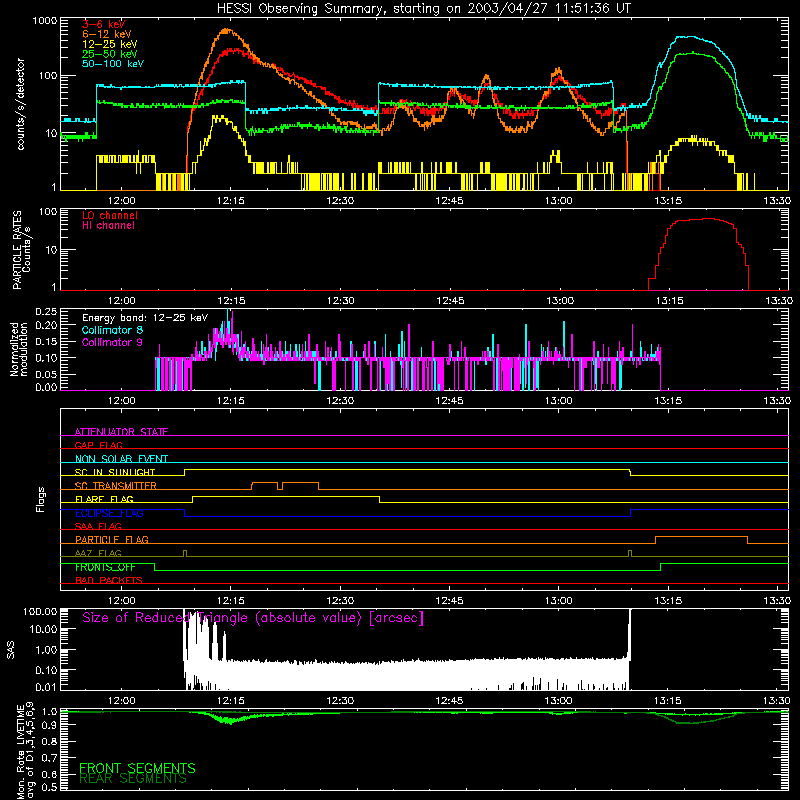
Task: Click the 100.00 tick on SAS axis
Action: click(40, 611)
